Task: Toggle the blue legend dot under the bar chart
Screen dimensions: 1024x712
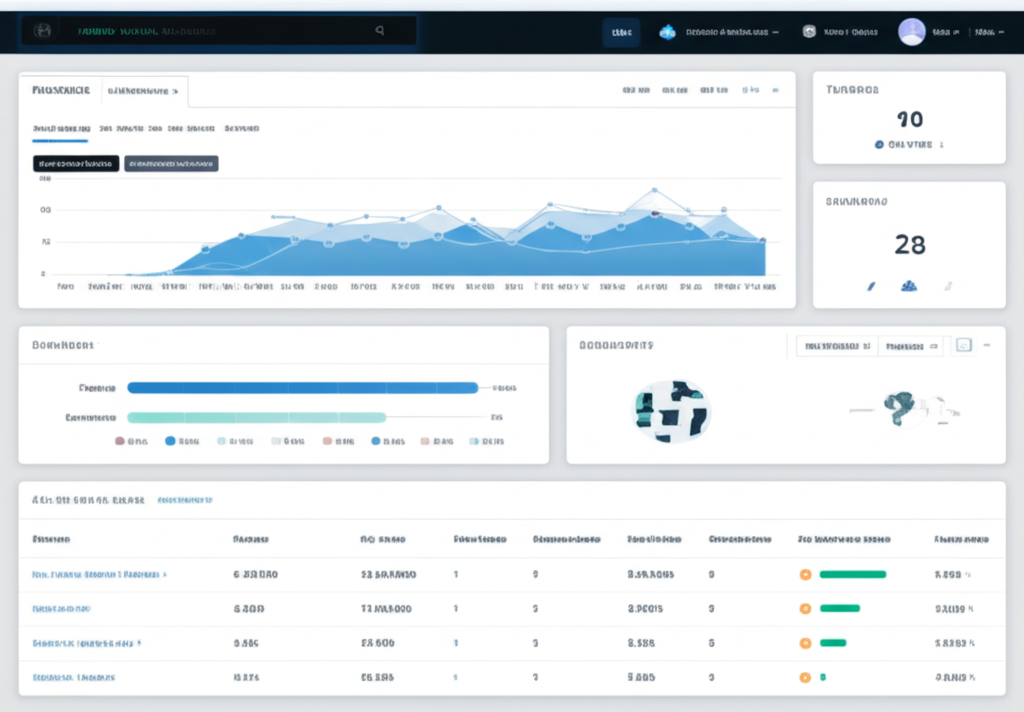Action: tap(169, 440)
